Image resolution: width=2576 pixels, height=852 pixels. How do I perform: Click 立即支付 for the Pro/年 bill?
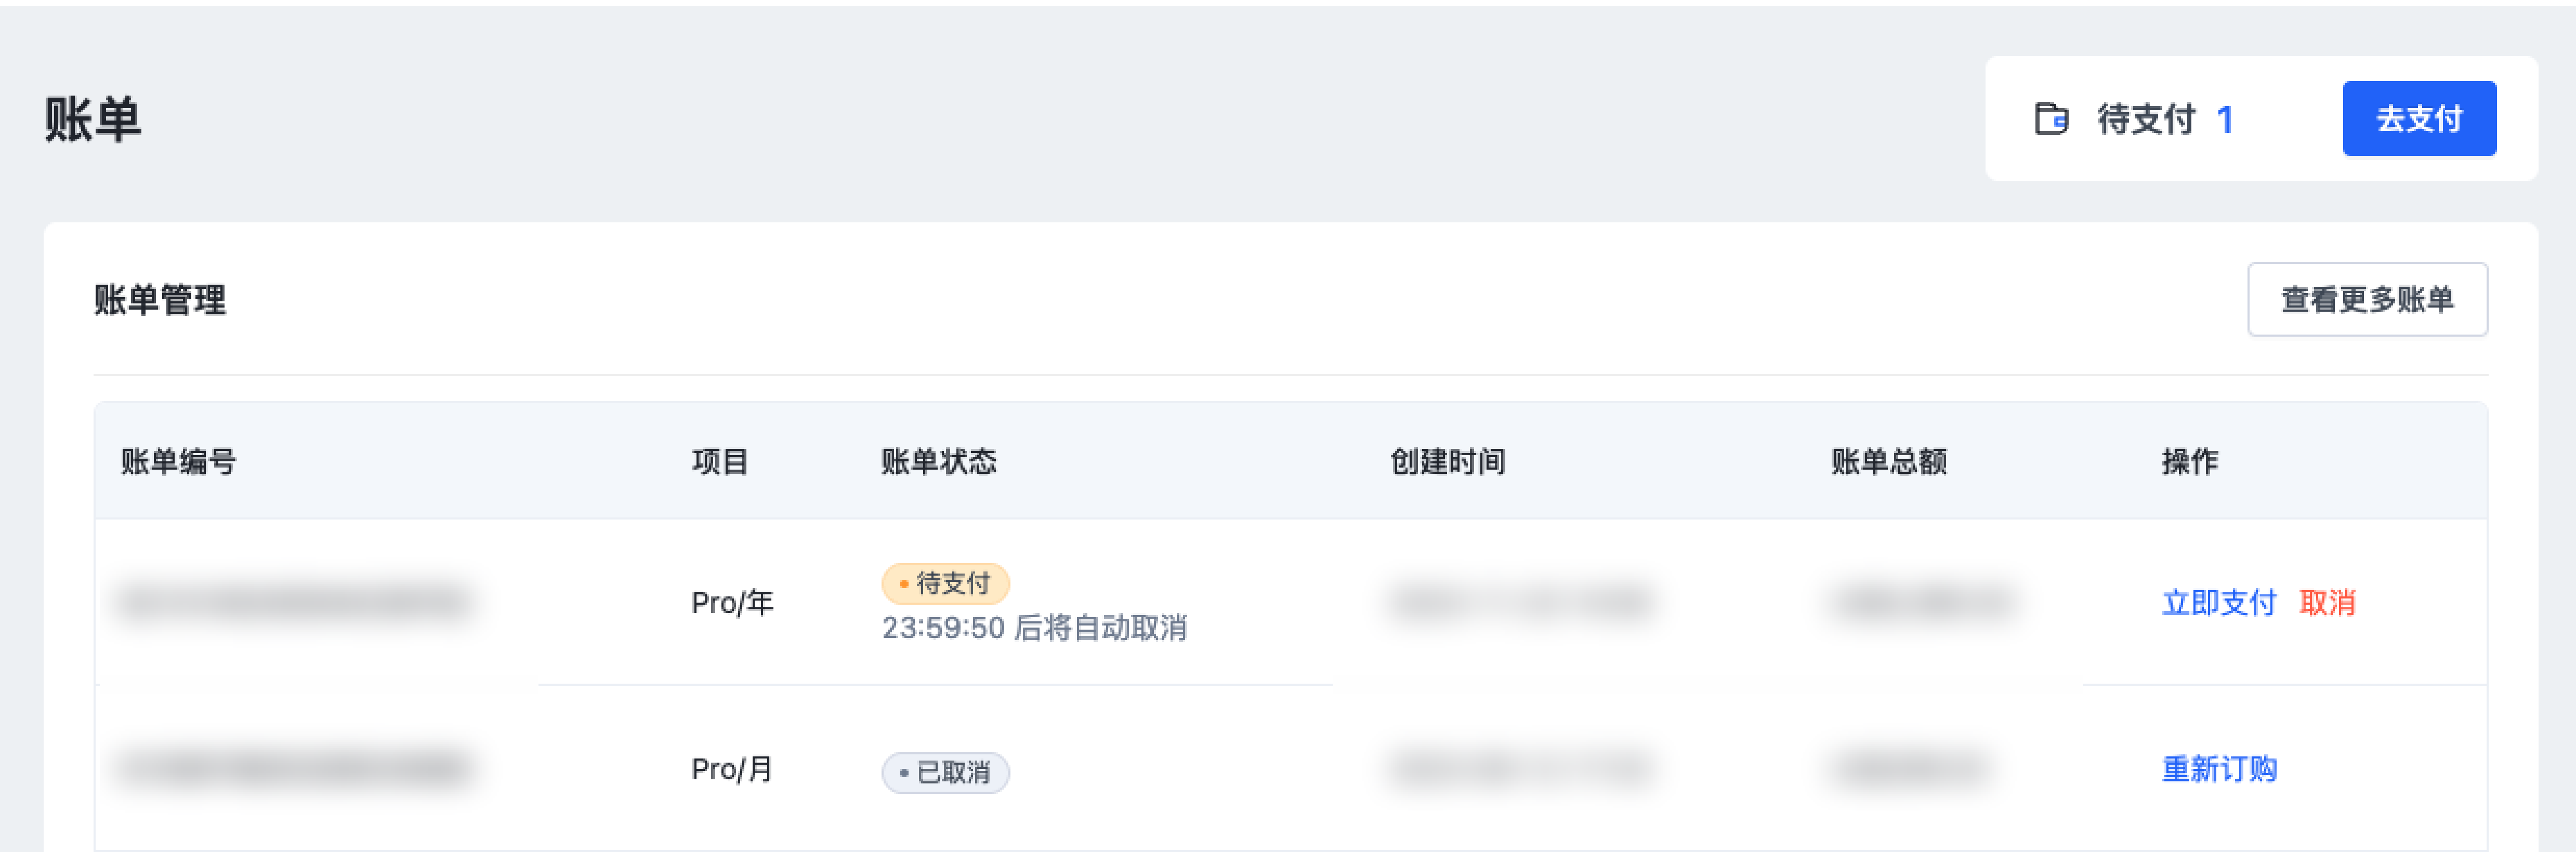[2218, 603]
